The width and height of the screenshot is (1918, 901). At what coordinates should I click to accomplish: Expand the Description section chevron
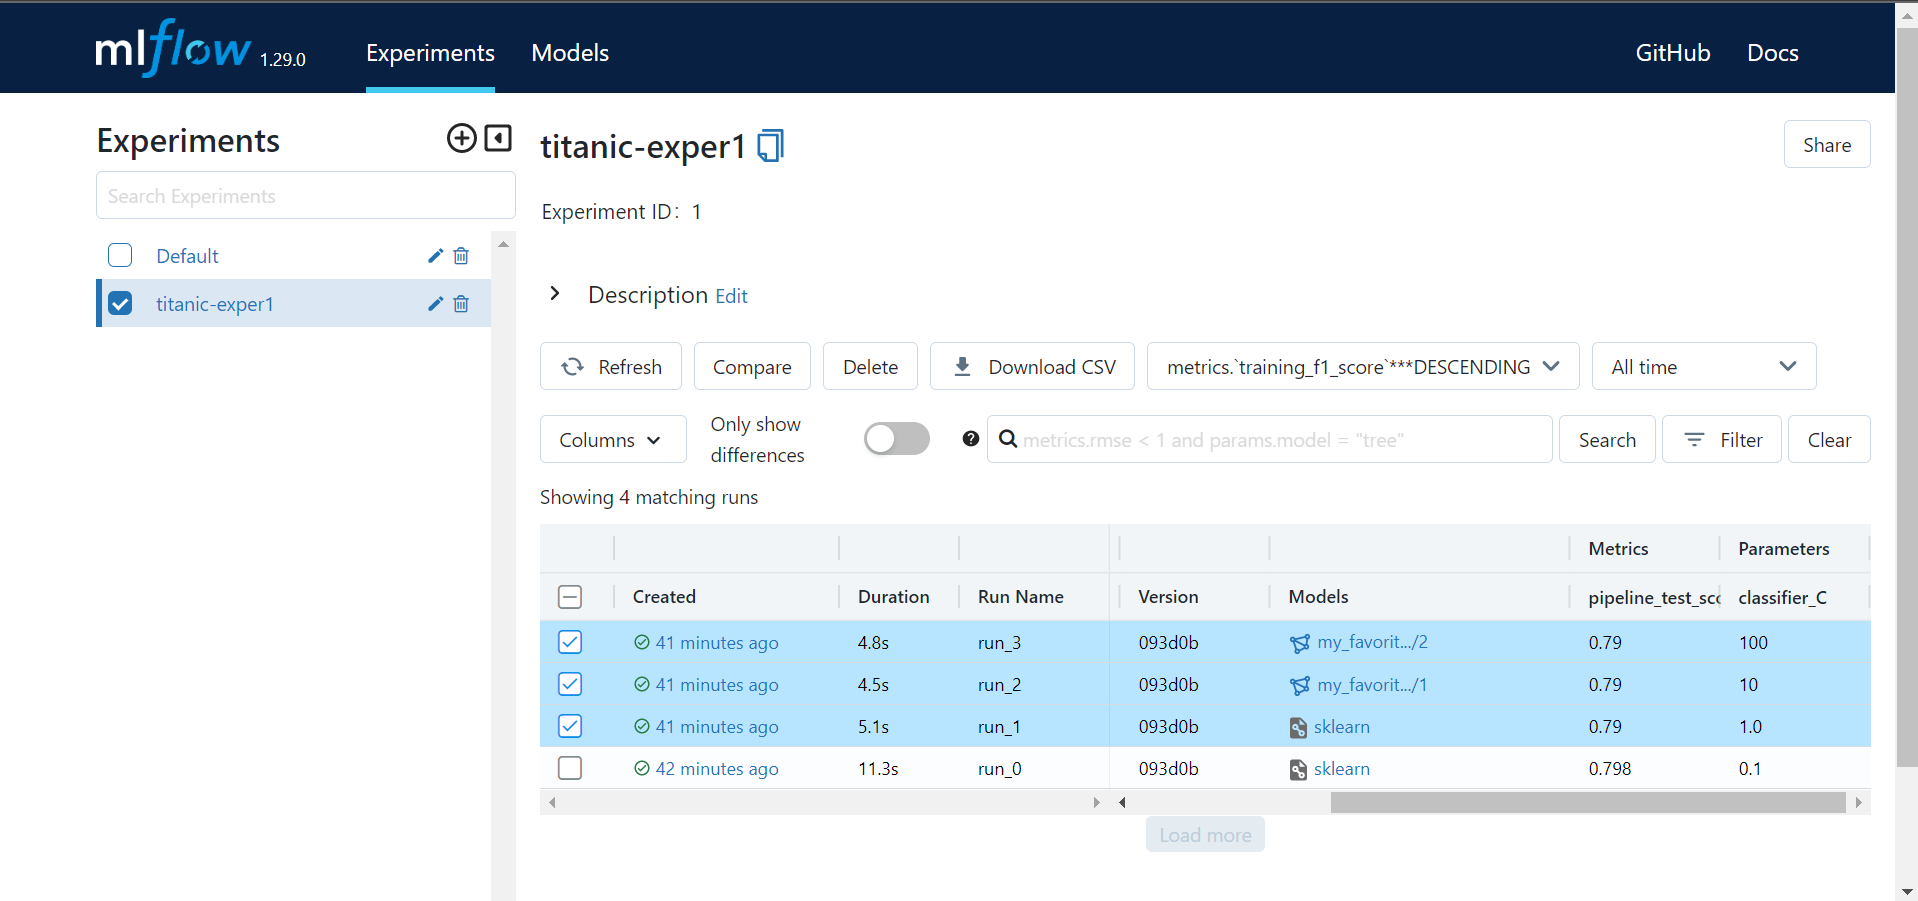[x=556, y=293]
